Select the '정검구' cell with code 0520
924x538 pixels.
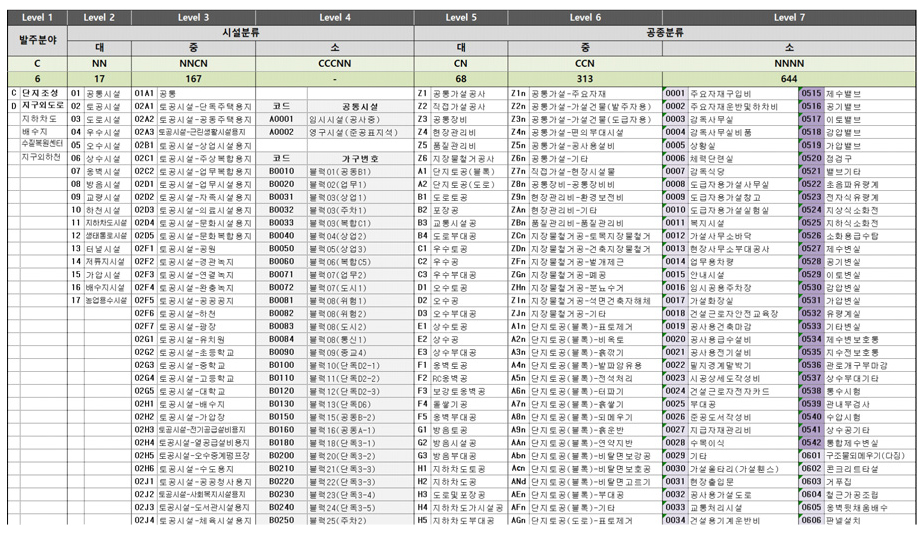(870, 158)
